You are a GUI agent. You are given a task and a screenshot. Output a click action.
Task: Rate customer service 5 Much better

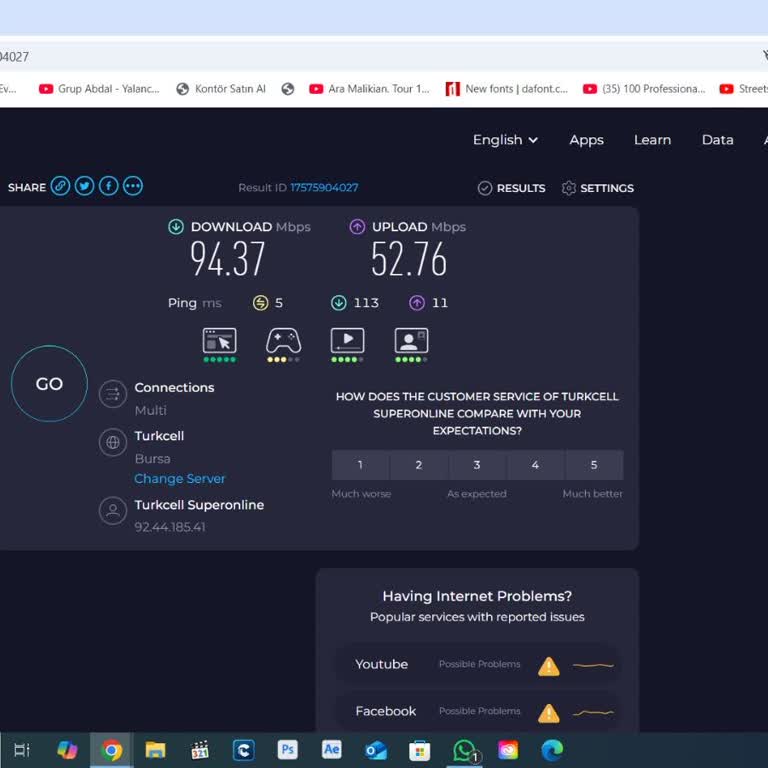pos(594,465)
